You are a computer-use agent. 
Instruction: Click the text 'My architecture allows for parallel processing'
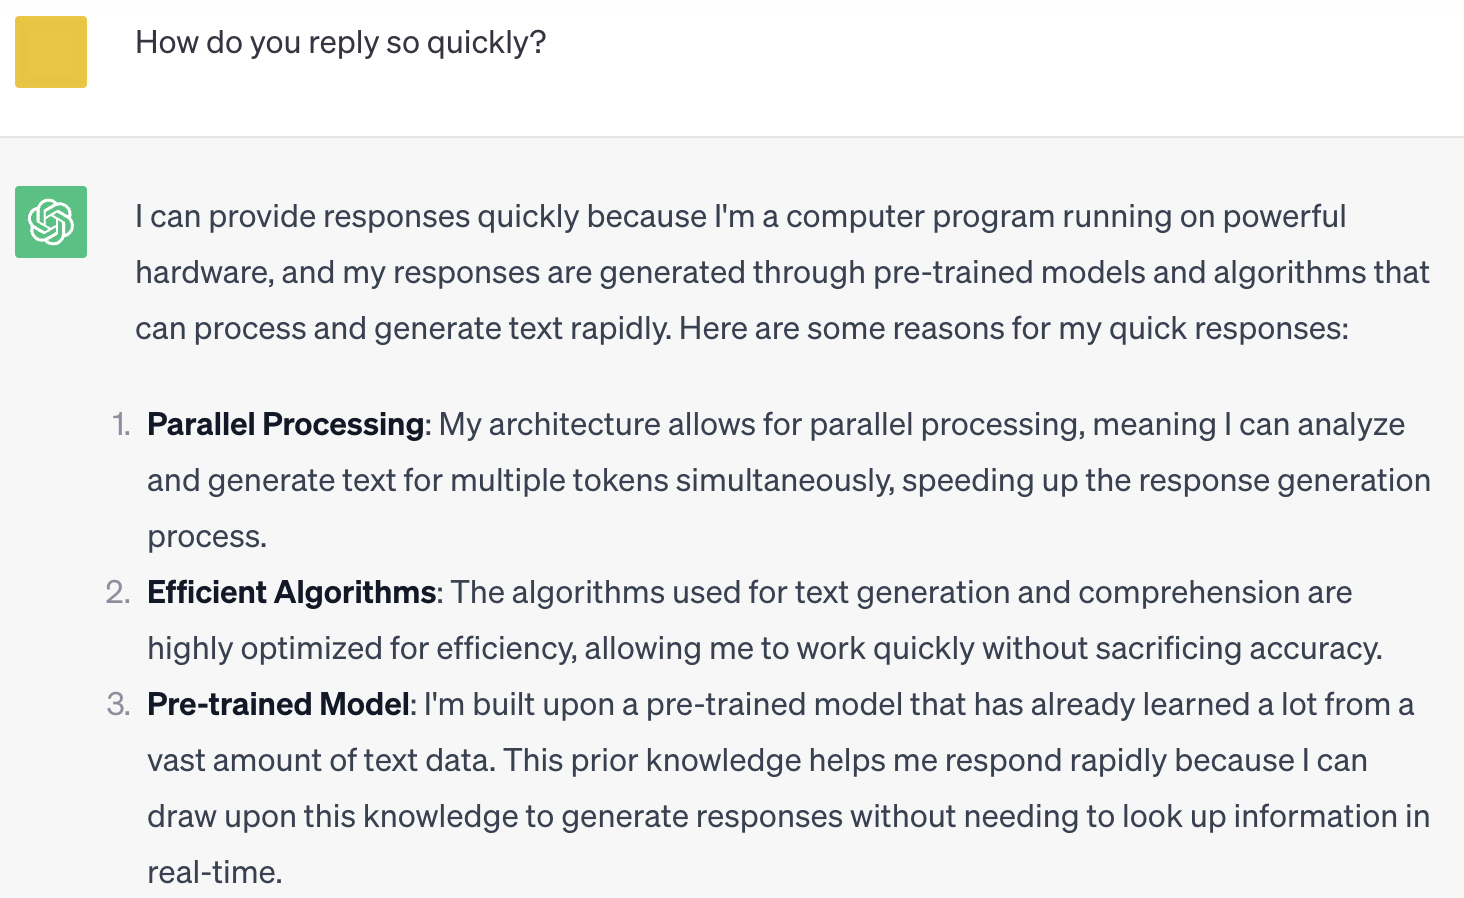[761, 424]
